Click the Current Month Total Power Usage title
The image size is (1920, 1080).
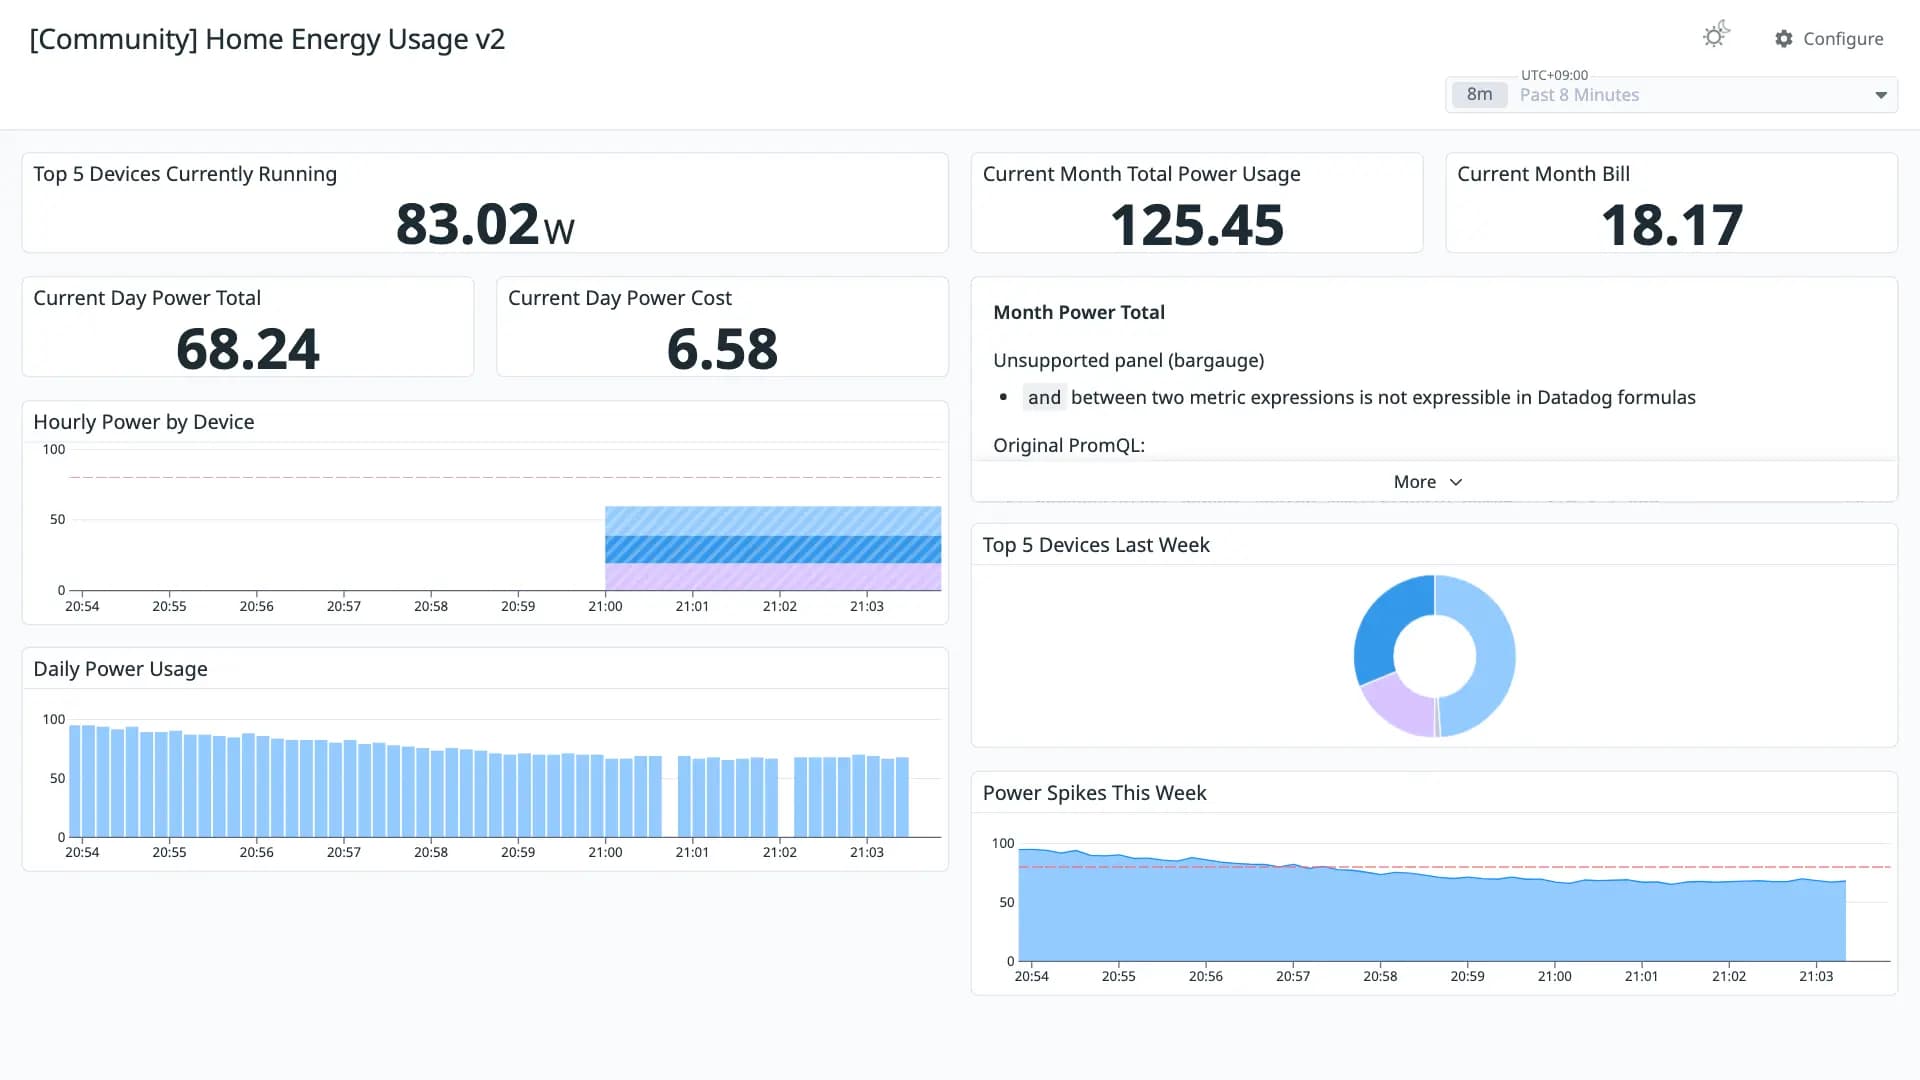pos(1141,174)
